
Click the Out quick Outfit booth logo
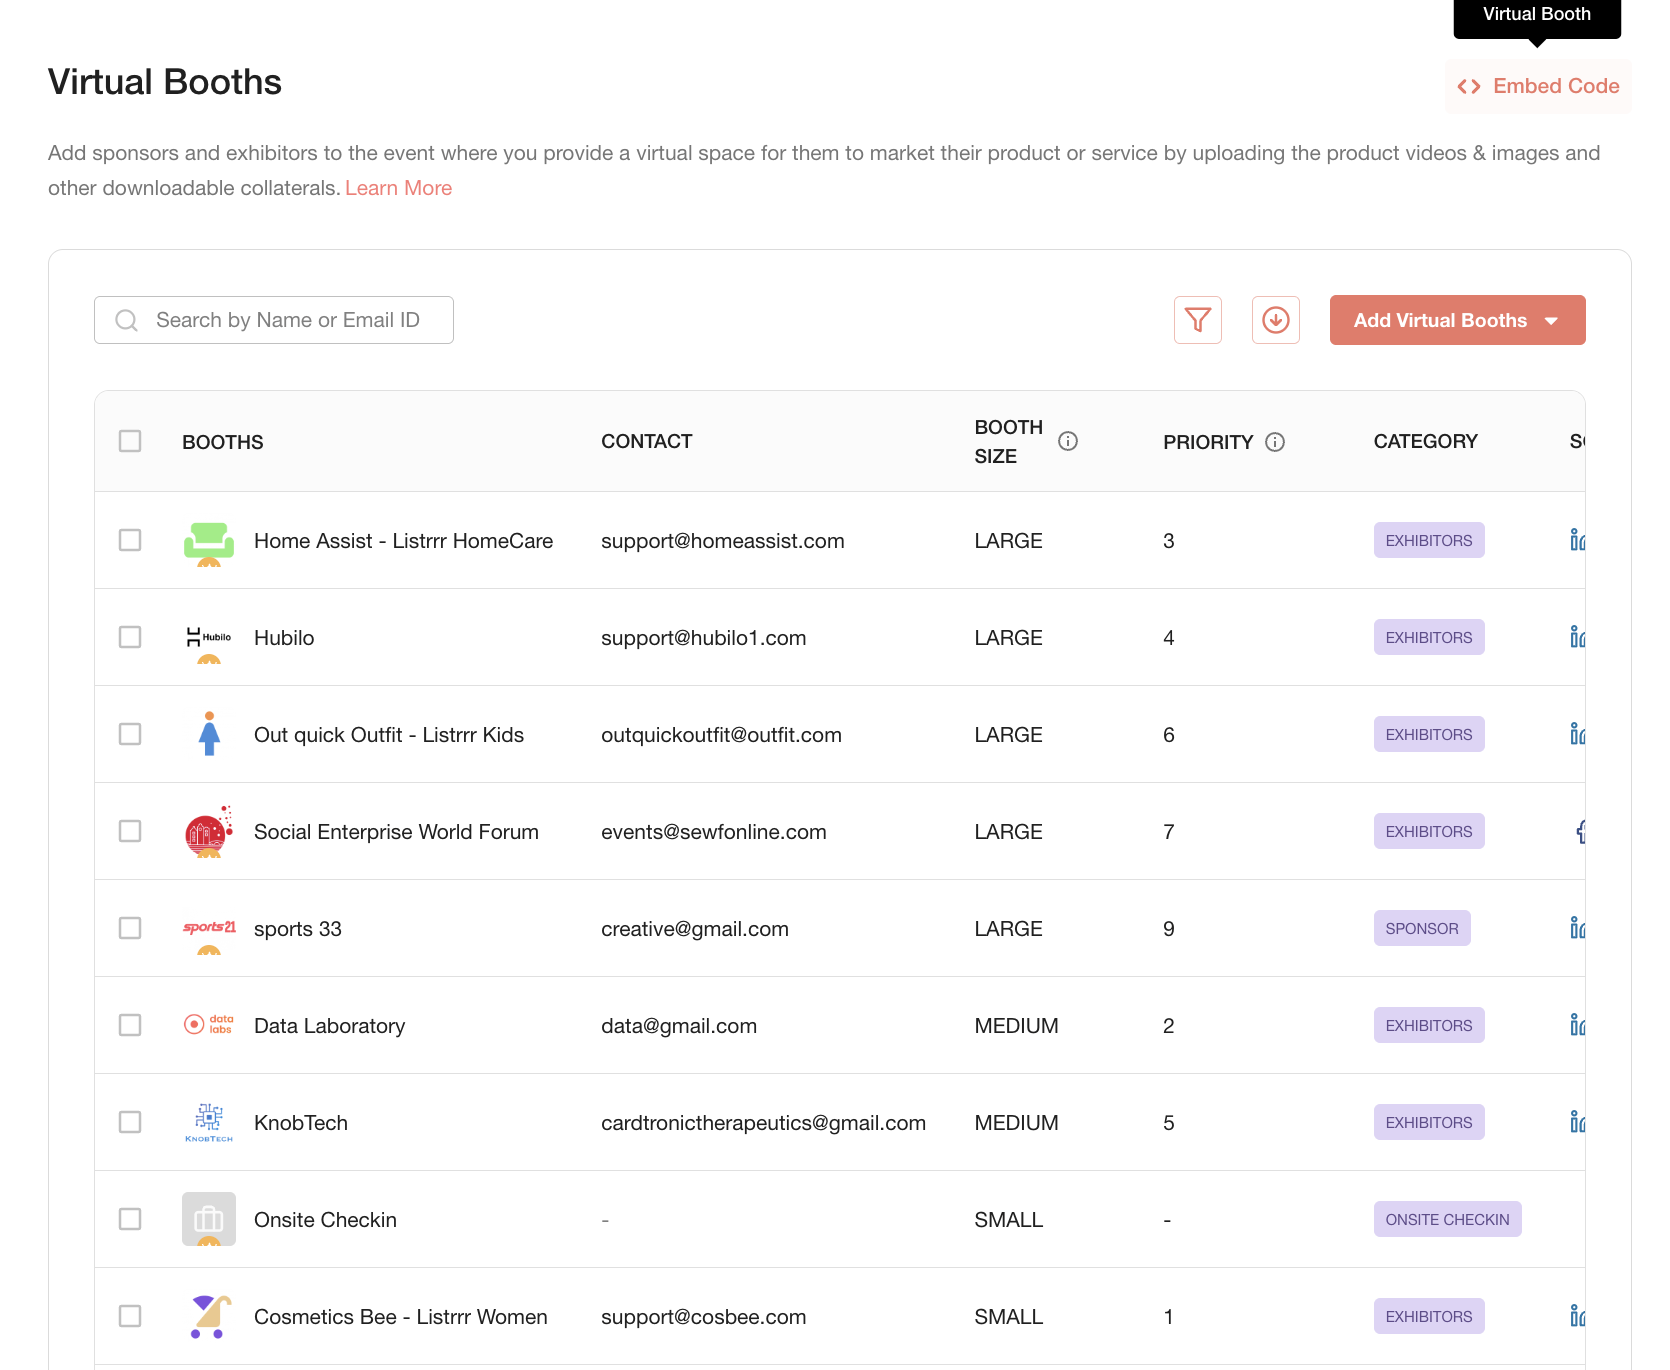209,735
